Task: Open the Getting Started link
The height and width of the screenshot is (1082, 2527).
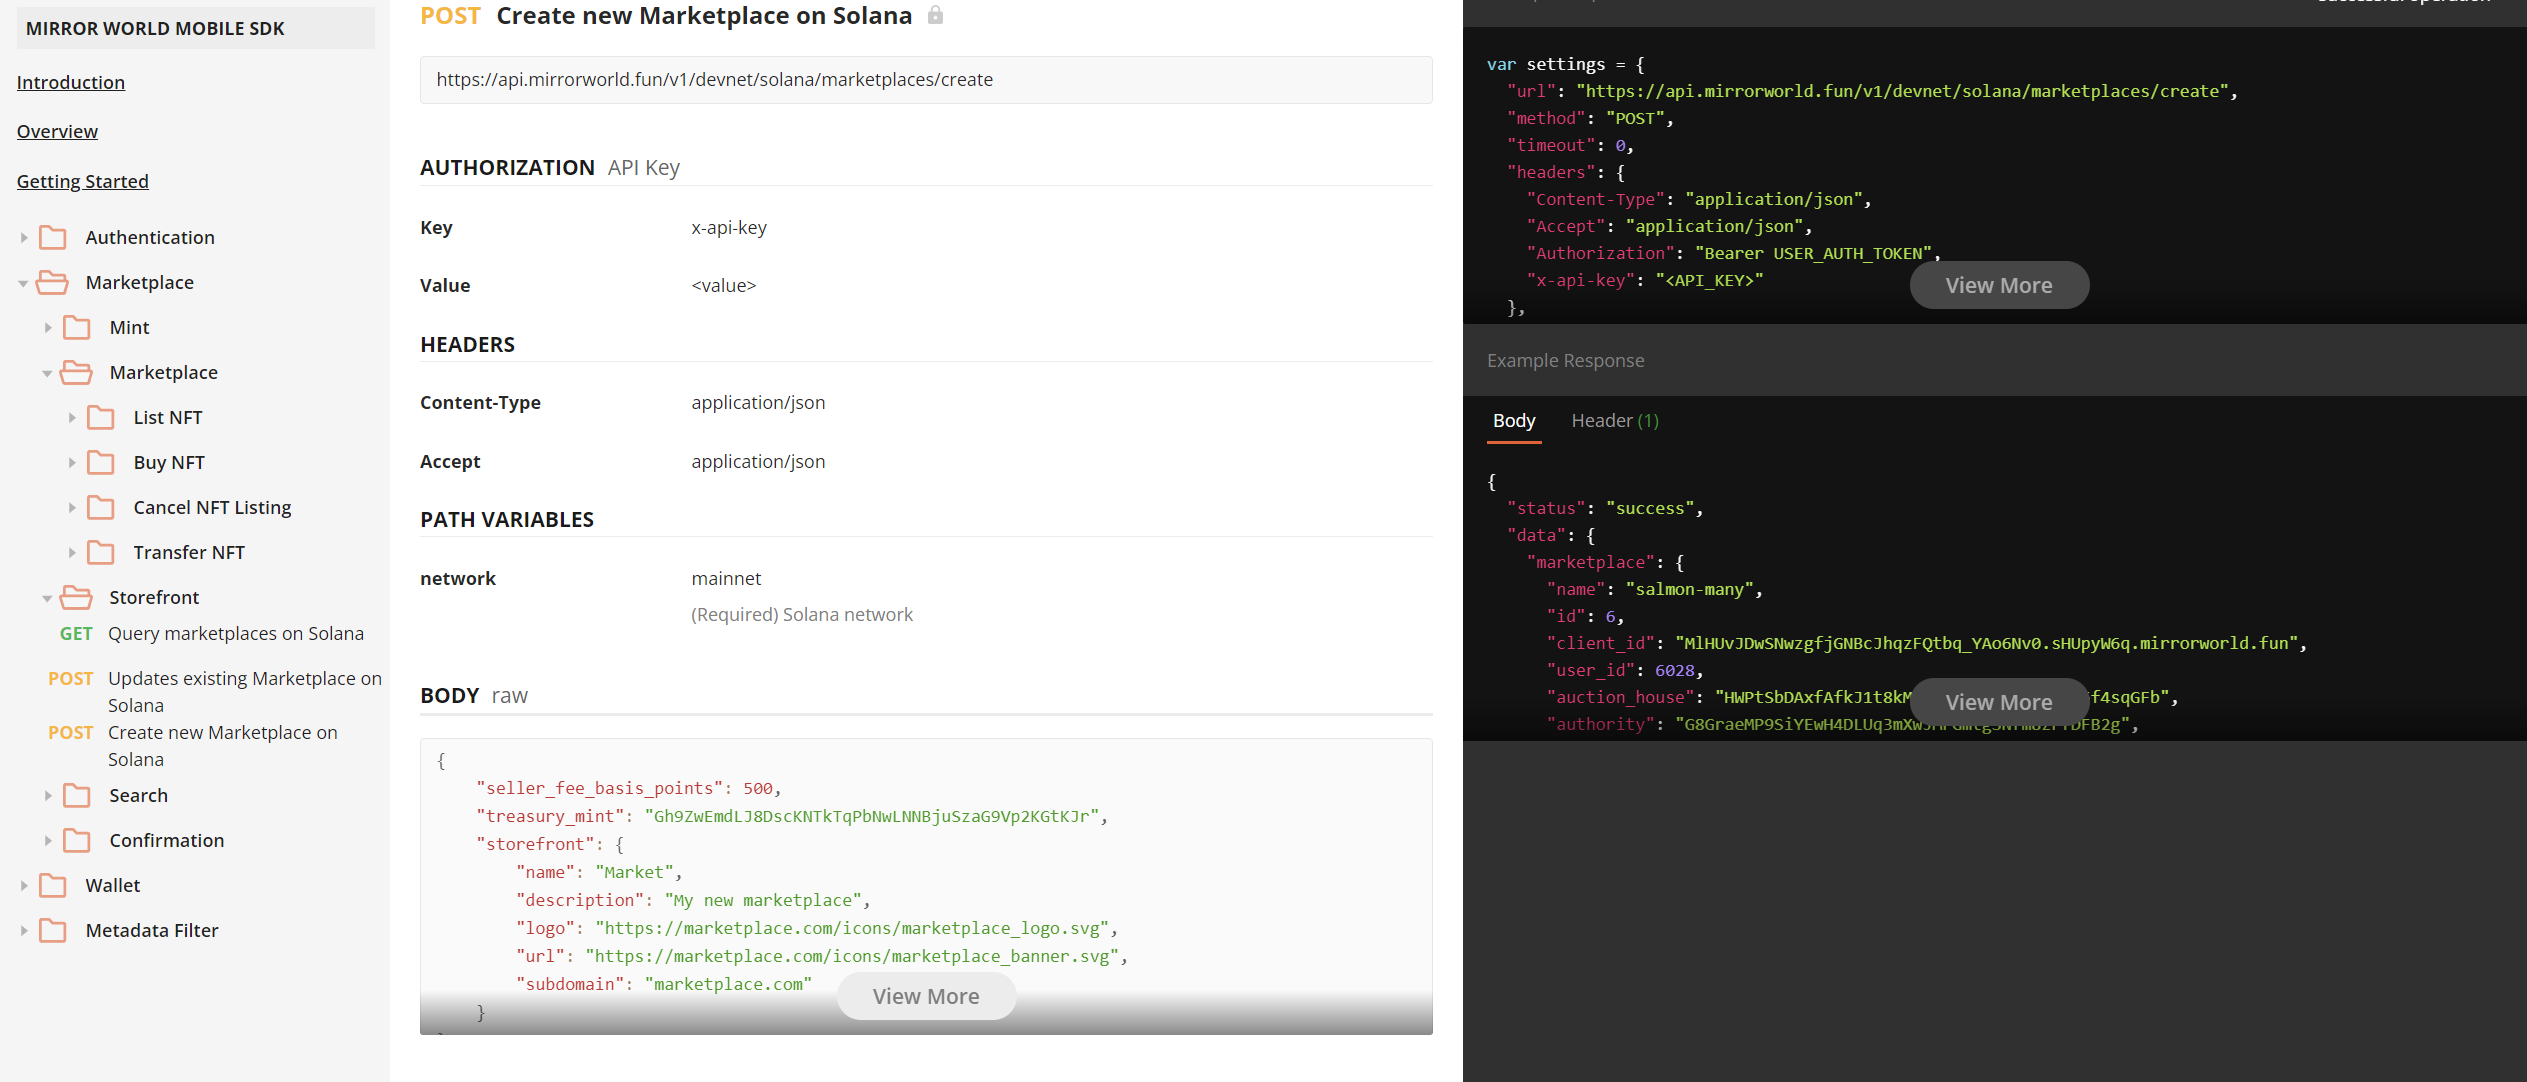Action: [x=83, y=182]
